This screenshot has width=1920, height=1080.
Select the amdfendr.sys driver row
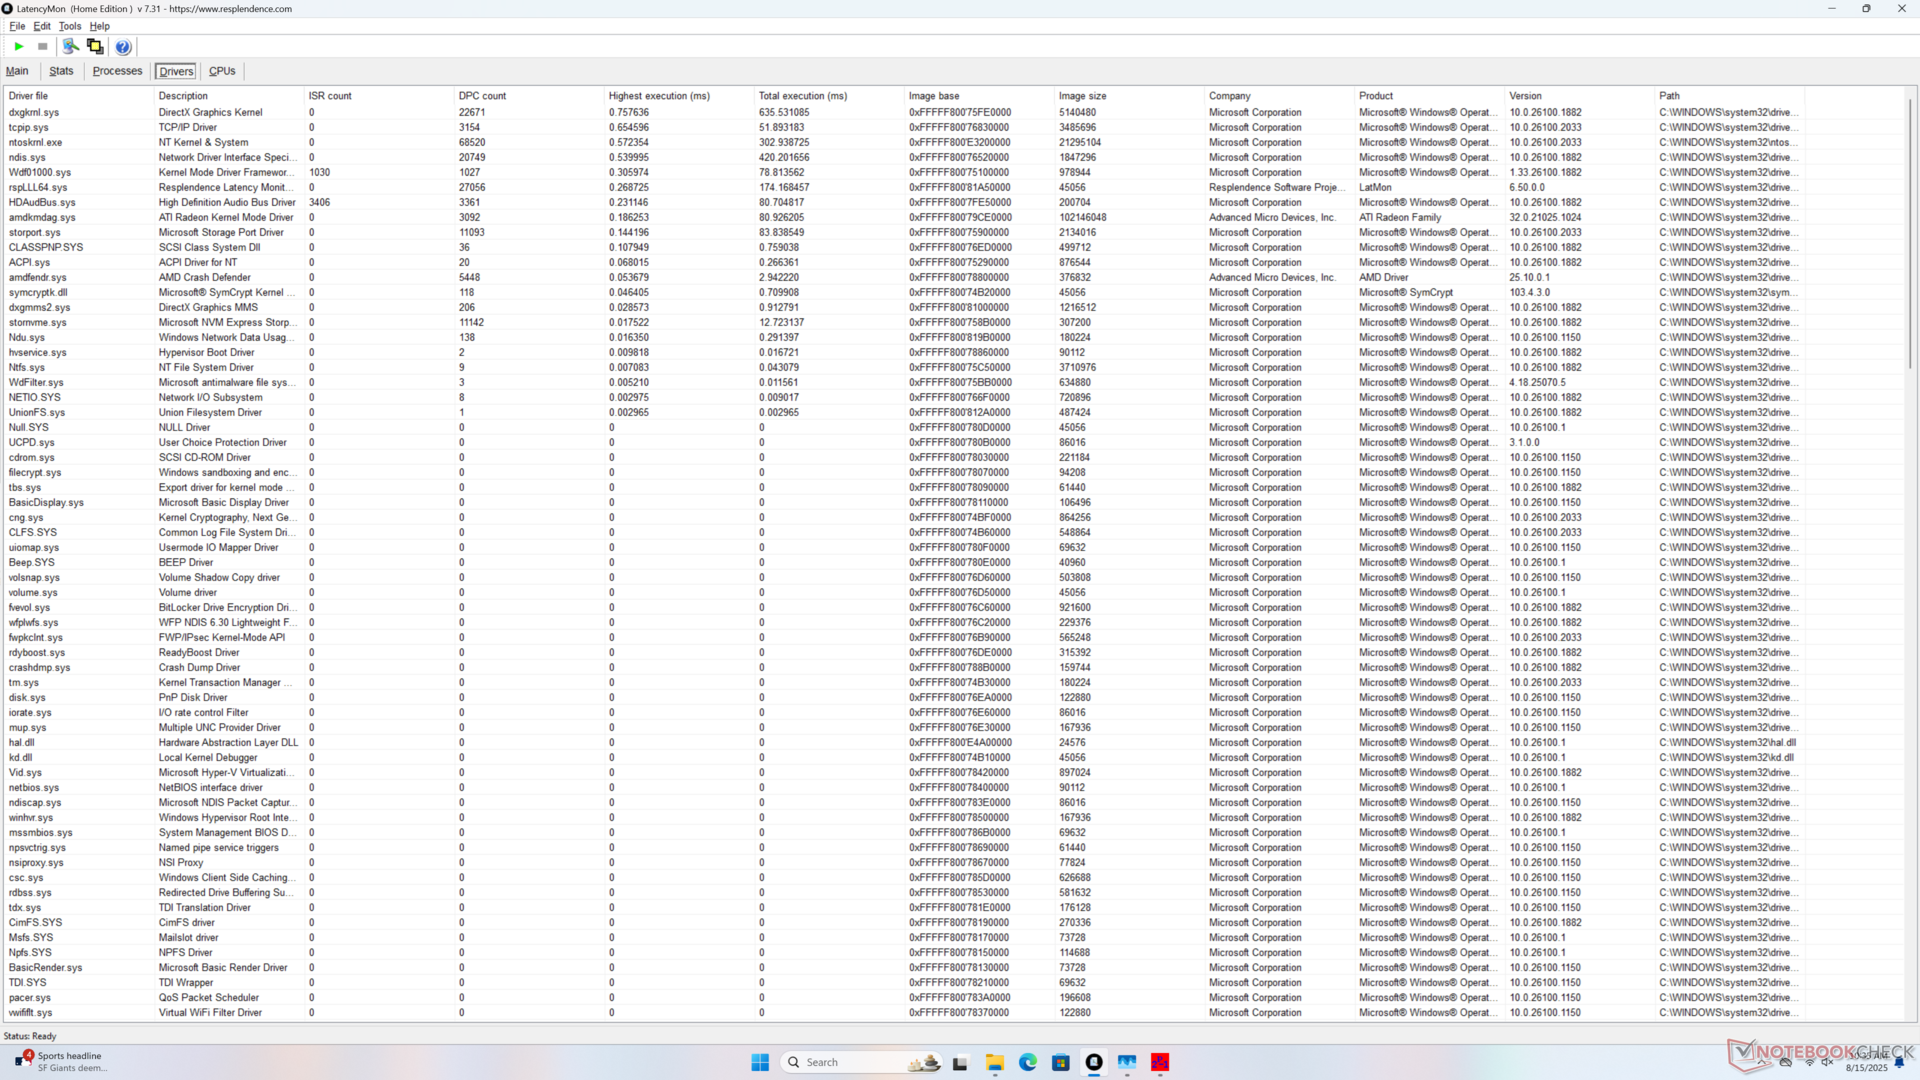905,277
